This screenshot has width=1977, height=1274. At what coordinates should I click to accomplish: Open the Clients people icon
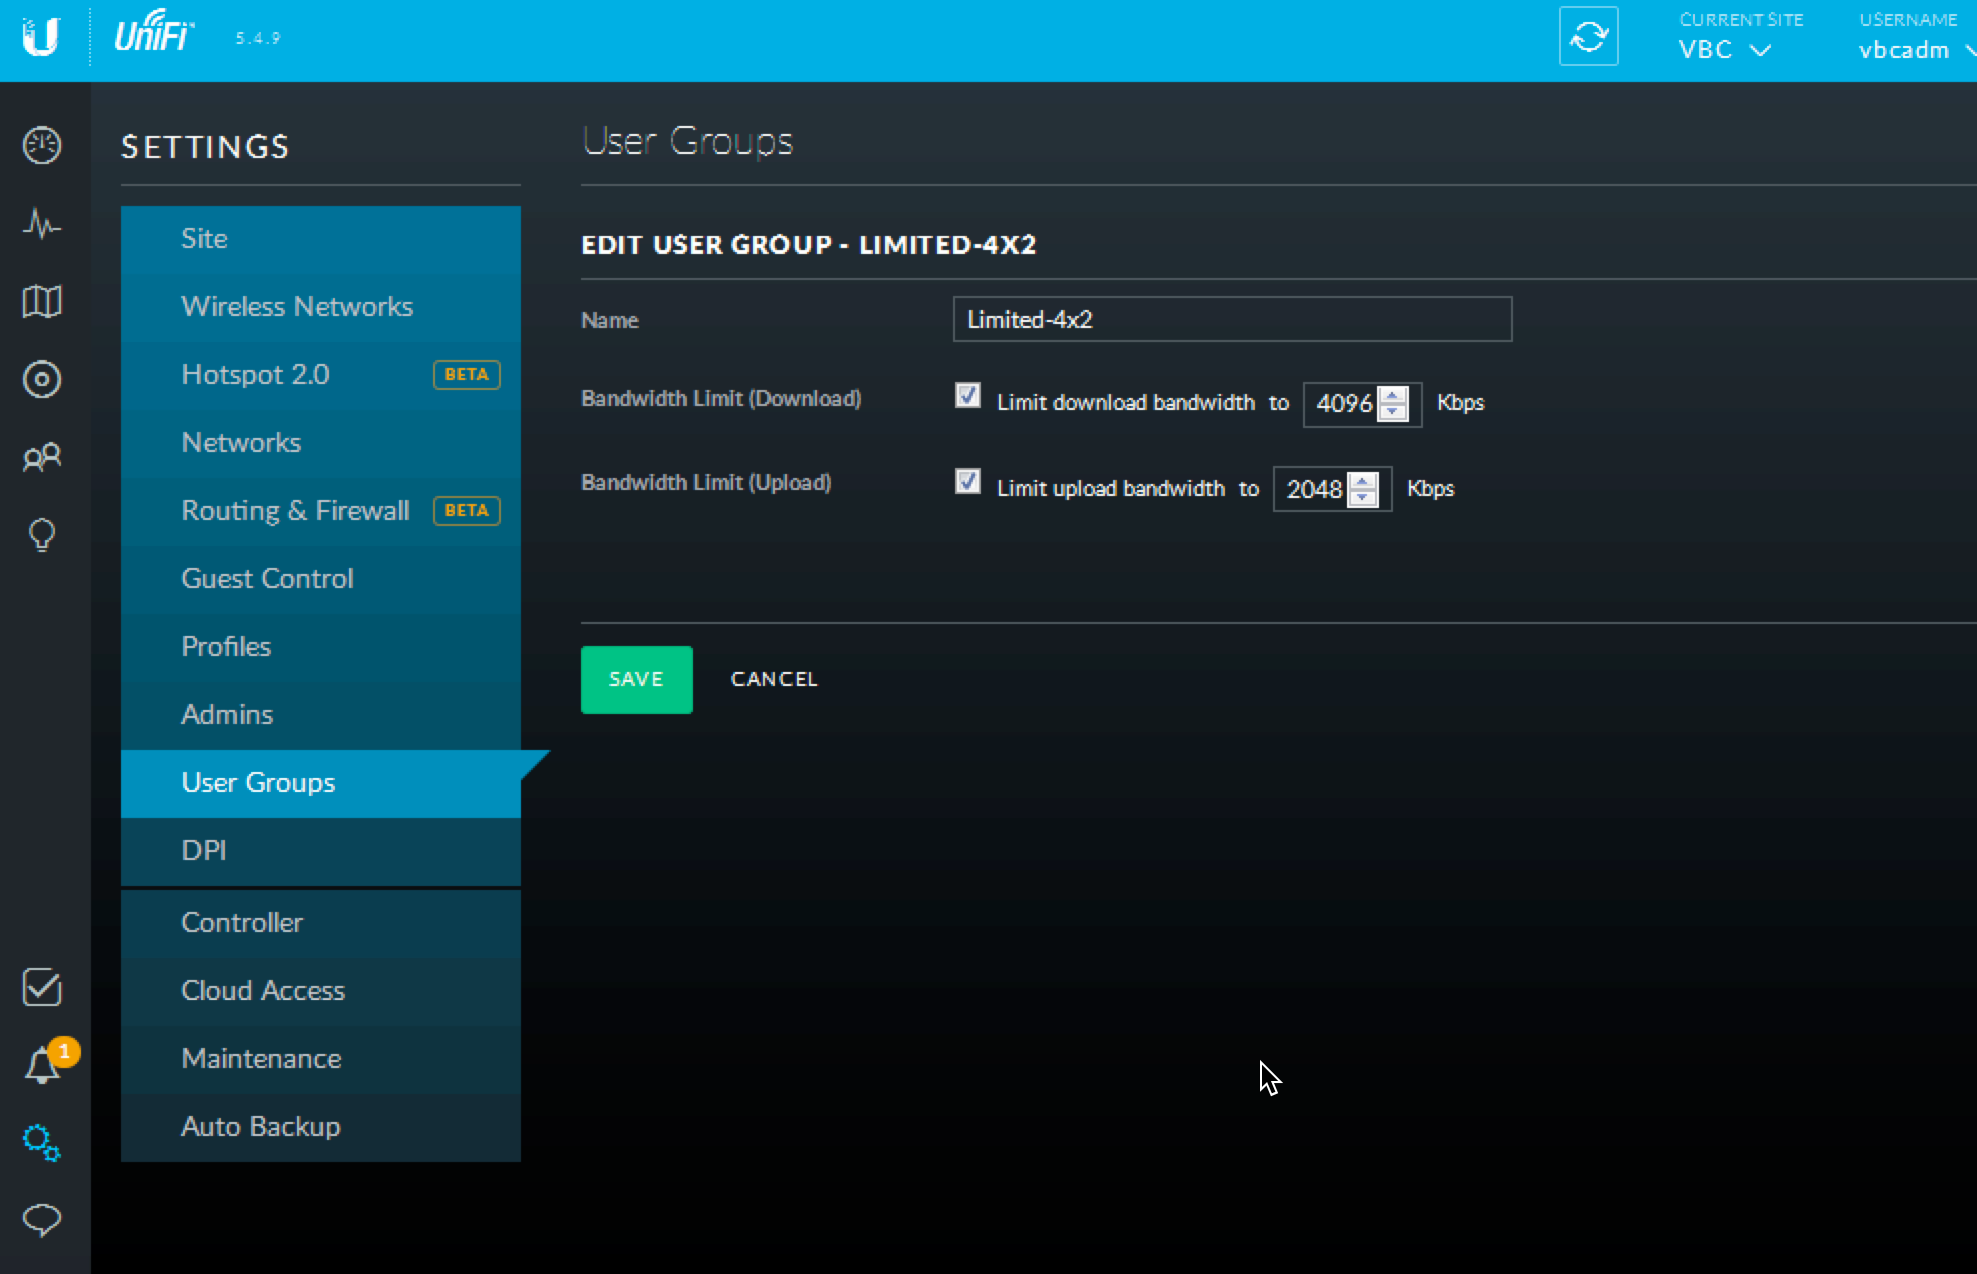click(x=42, y=457)
